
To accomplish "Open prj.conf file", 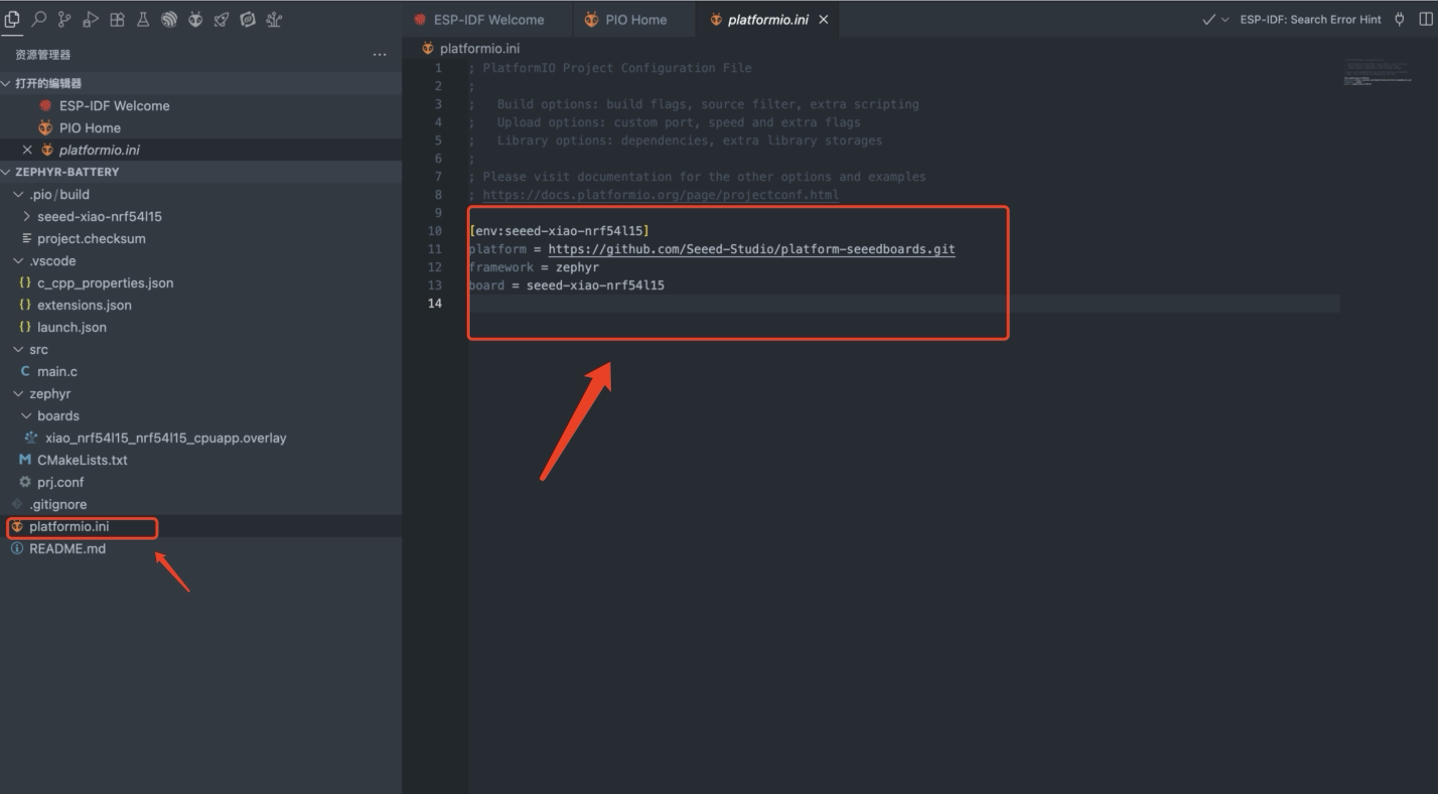I will (x=200, y=482).
